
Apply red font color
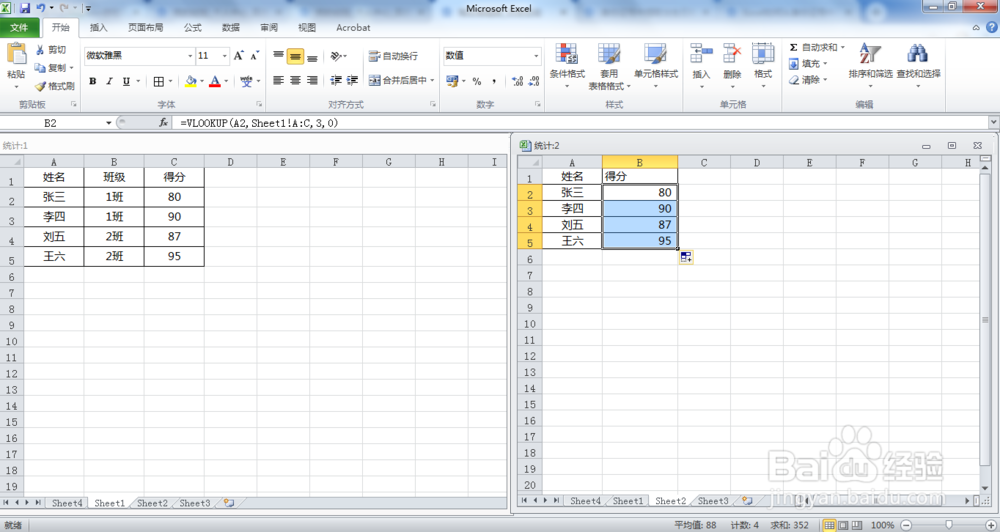point(215,81)
